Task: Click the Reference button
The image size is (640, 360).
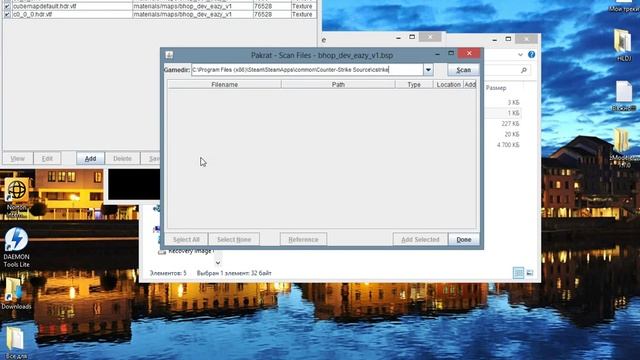Action: pos(303,240)
